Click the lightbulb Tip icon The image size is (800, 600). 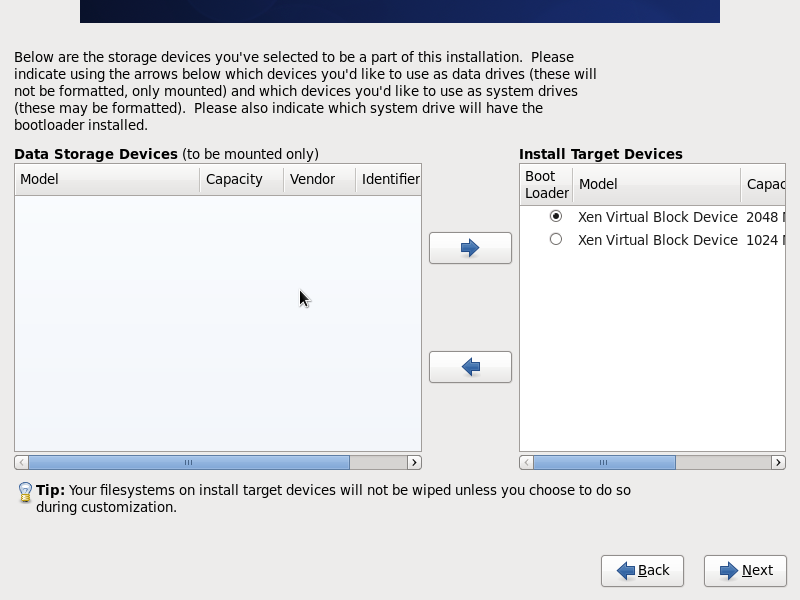(25, 492)
